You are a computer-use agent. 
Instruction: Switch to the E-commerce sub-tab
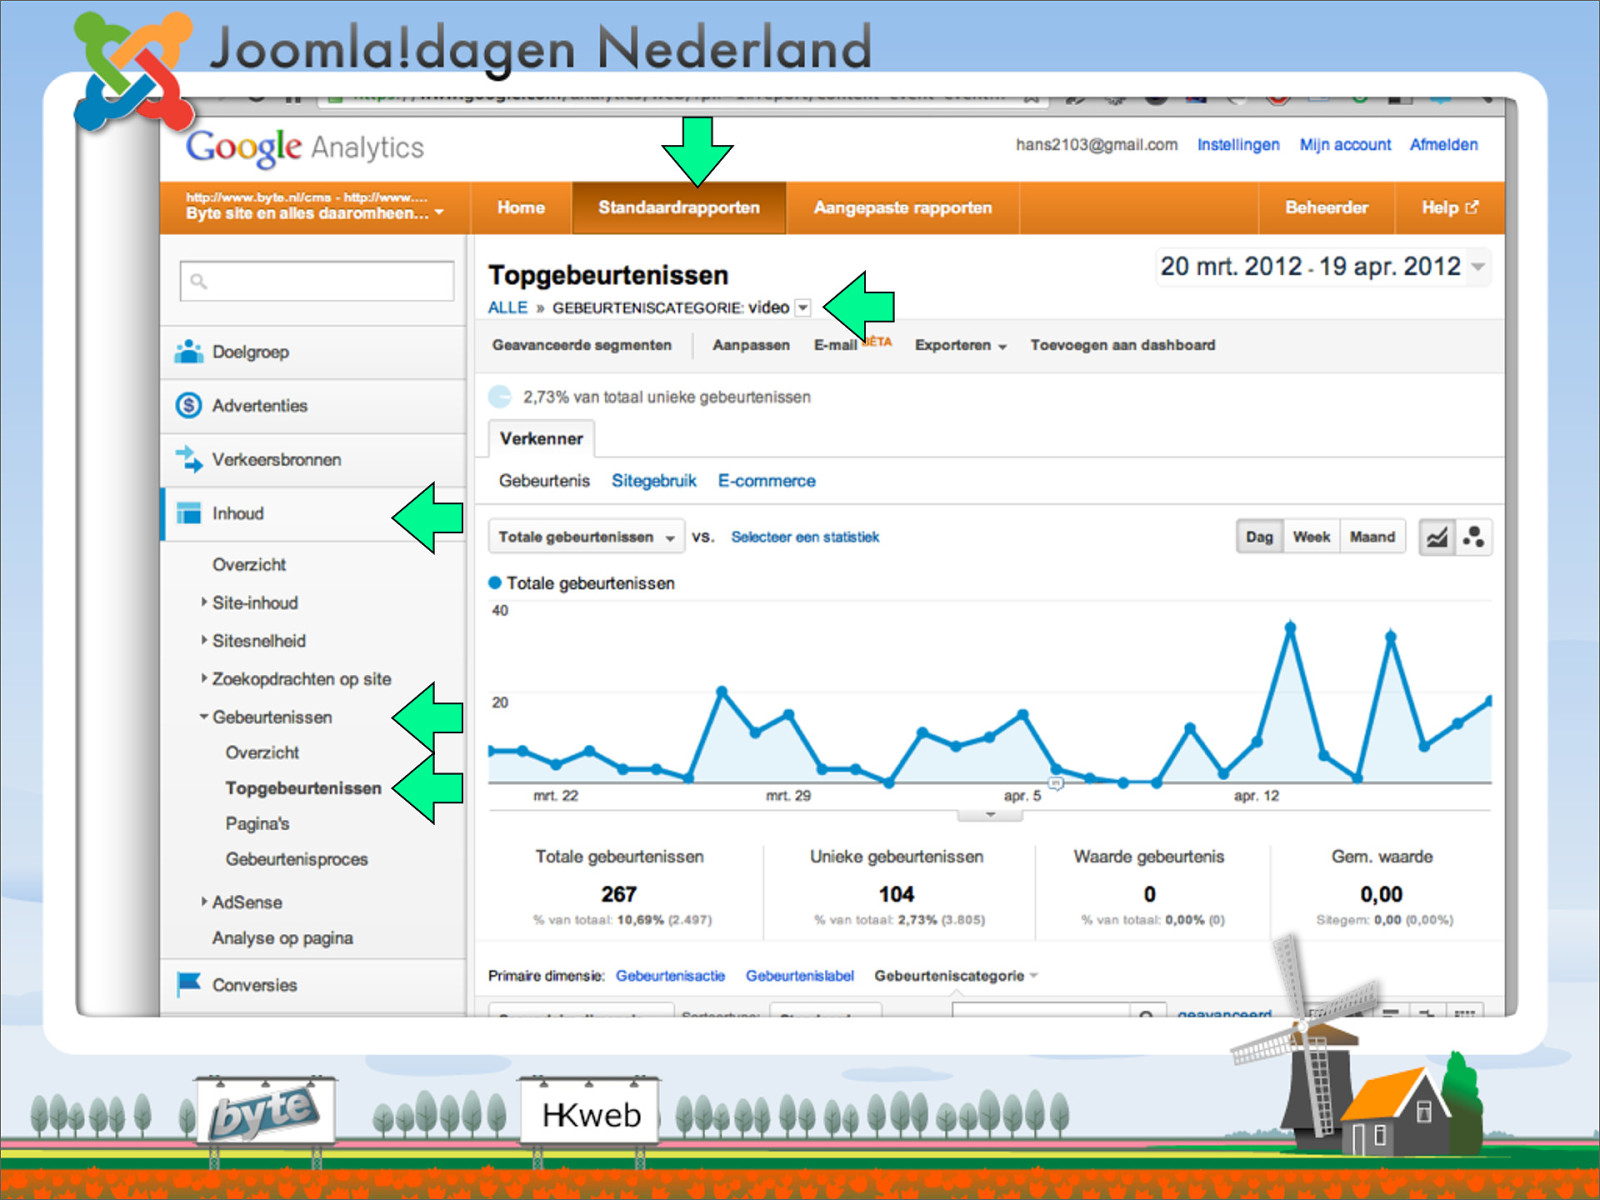point(766,481)
